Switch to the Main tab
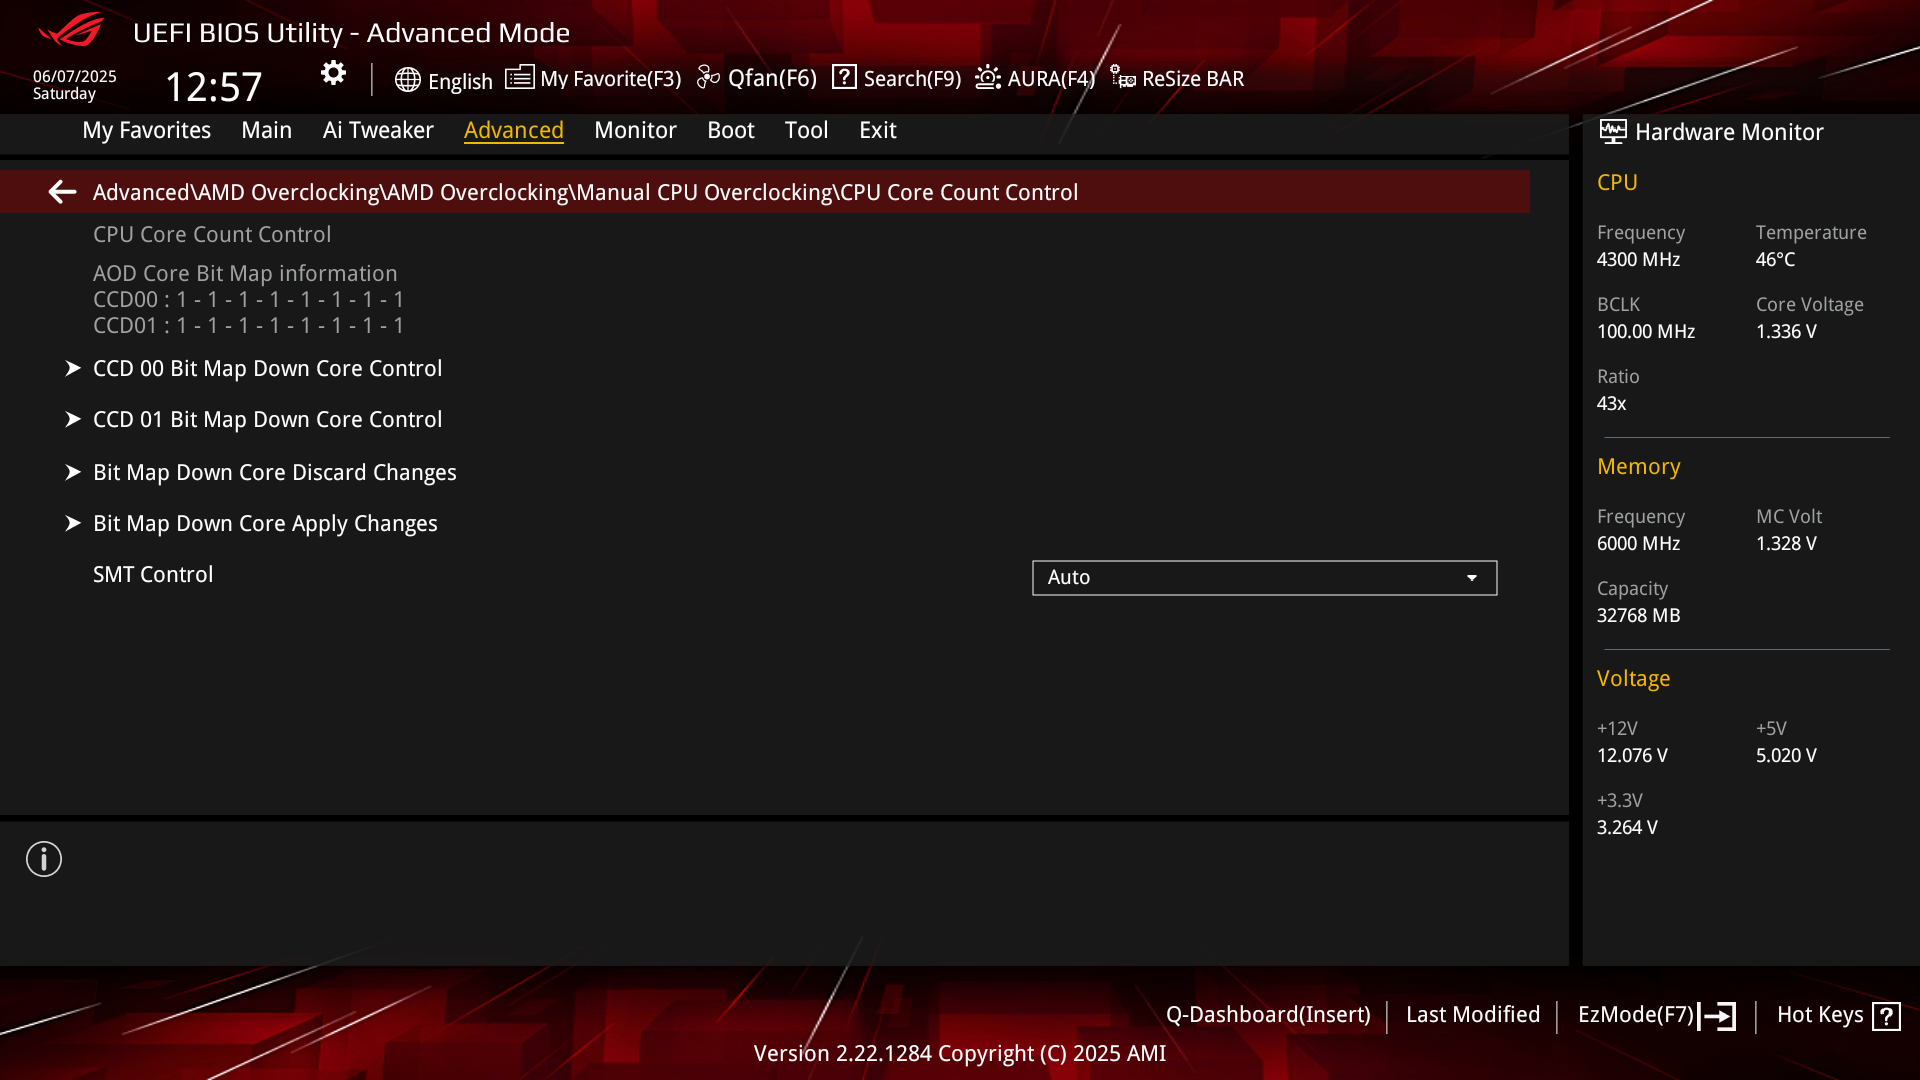 click(x=267, y=130)
